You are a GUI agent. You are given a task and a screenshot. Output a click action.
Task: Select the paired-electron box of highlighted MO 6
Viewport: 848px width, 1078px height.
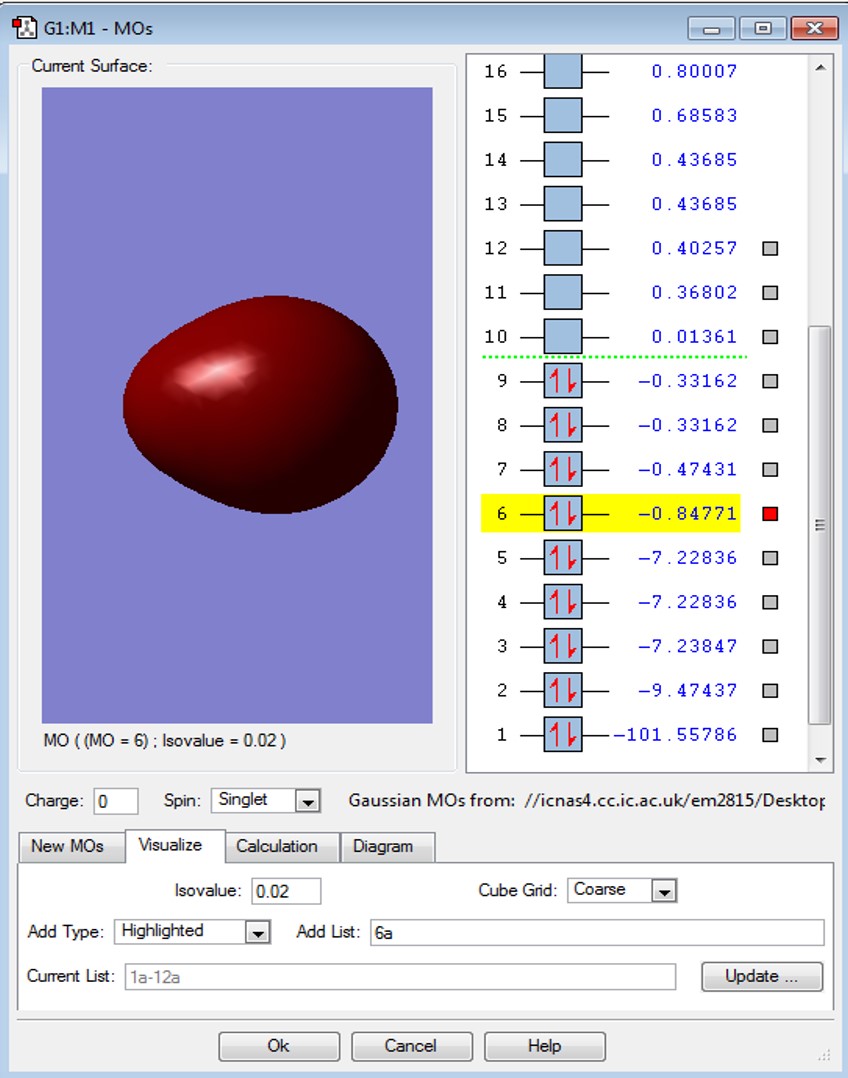click(x=563, y=514)
